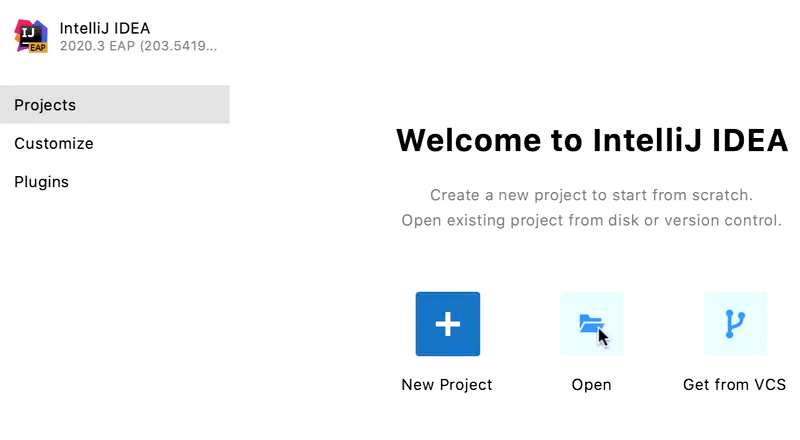Click the 'Open existing project' description line

[591, 220]
